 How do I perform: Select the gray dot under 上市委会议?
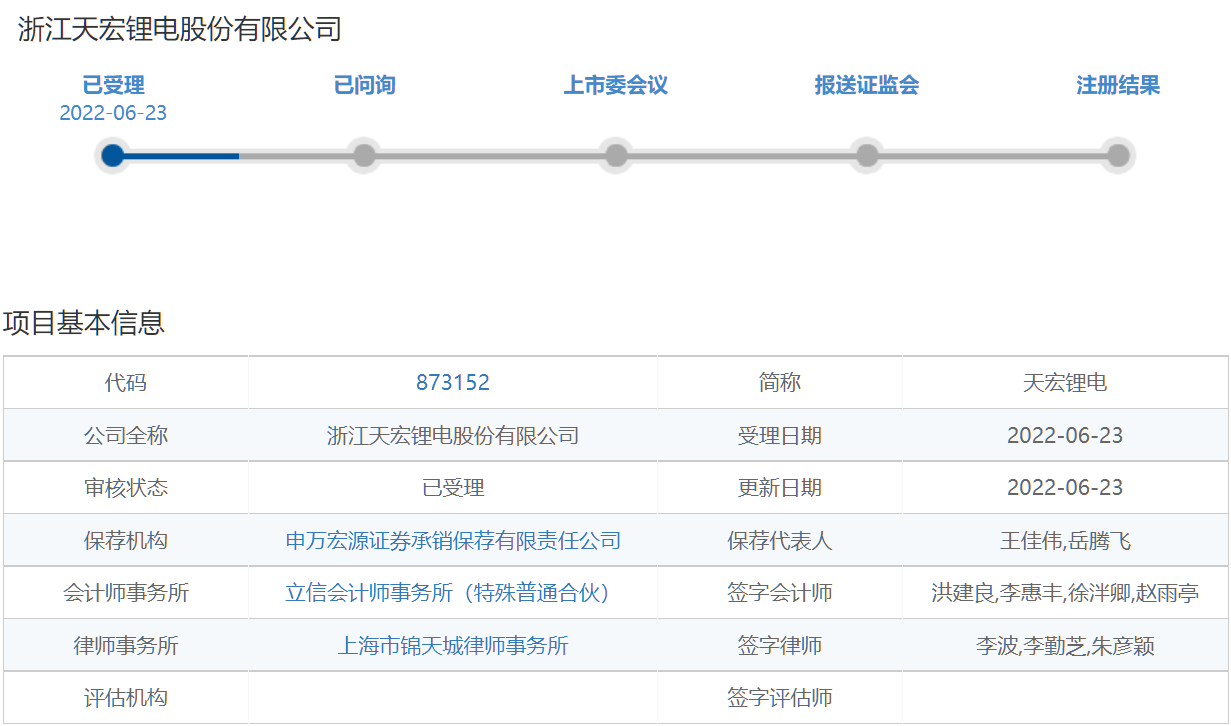pos(616,155)
